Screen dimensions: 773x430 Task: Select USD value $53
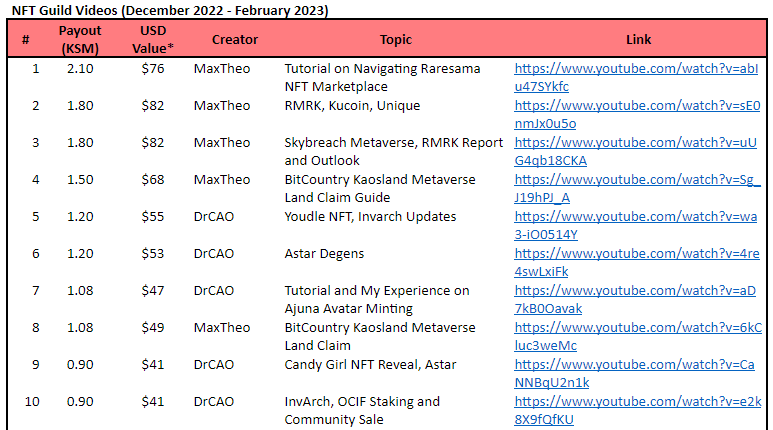tap(153, 253)
